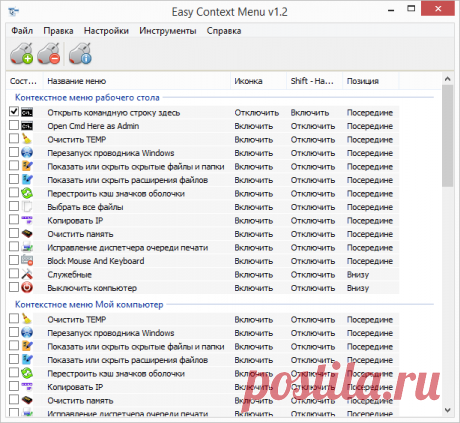
Task: Check Очистить TEMP in desktop menu section
Action: 14,138
